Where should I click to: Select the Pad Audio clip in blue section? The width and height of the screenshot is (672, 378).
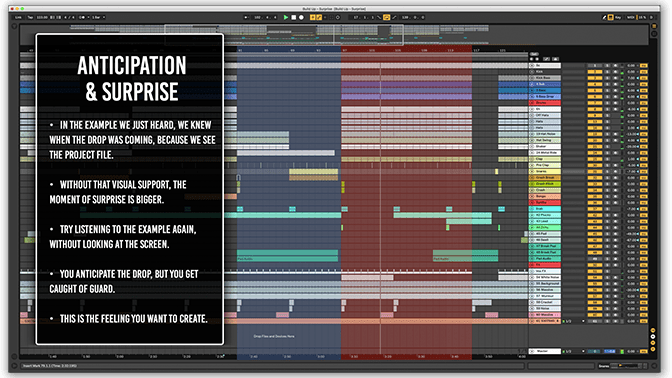coord(287,259)
